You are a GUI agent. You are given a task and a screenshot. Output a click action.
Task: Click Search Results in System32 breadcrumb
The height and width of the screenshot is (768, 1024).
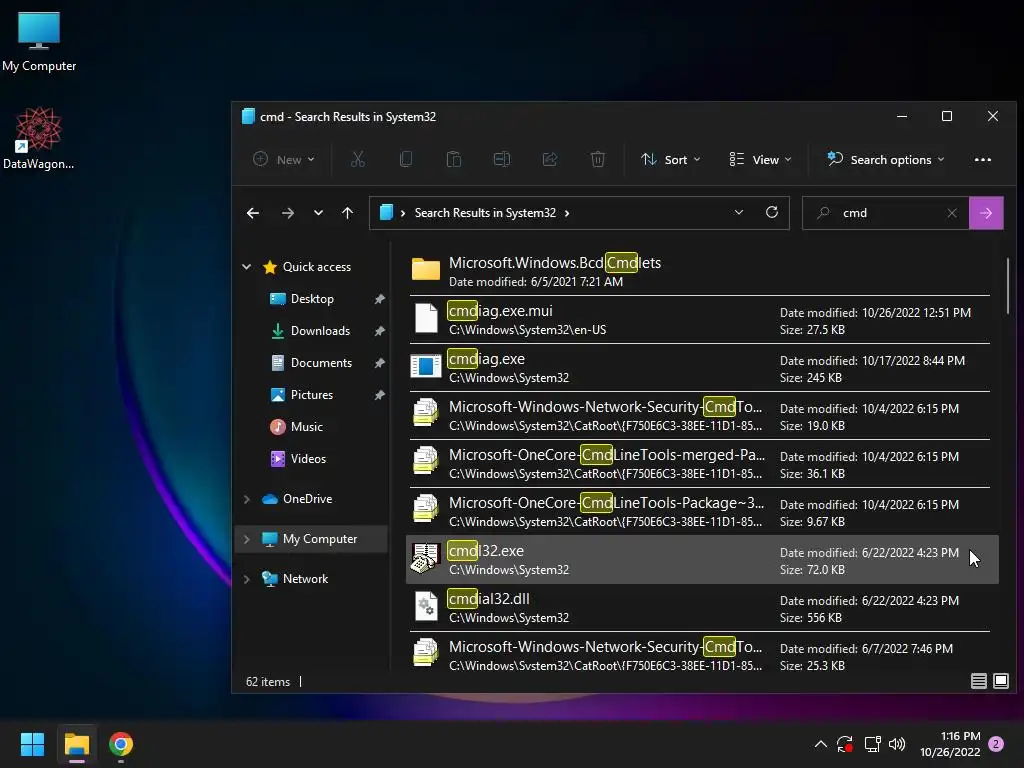[x=485, y=213]
